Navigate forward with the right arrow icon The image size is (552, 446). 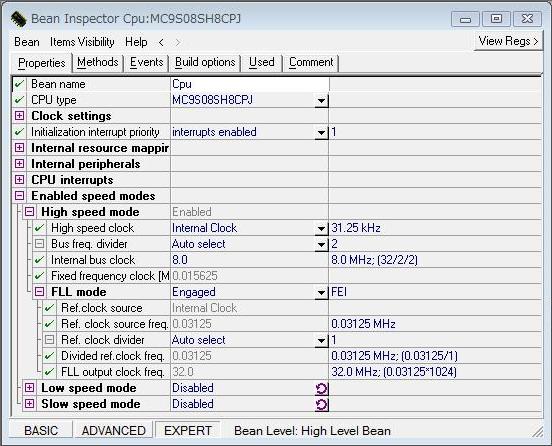pos(178,43)
